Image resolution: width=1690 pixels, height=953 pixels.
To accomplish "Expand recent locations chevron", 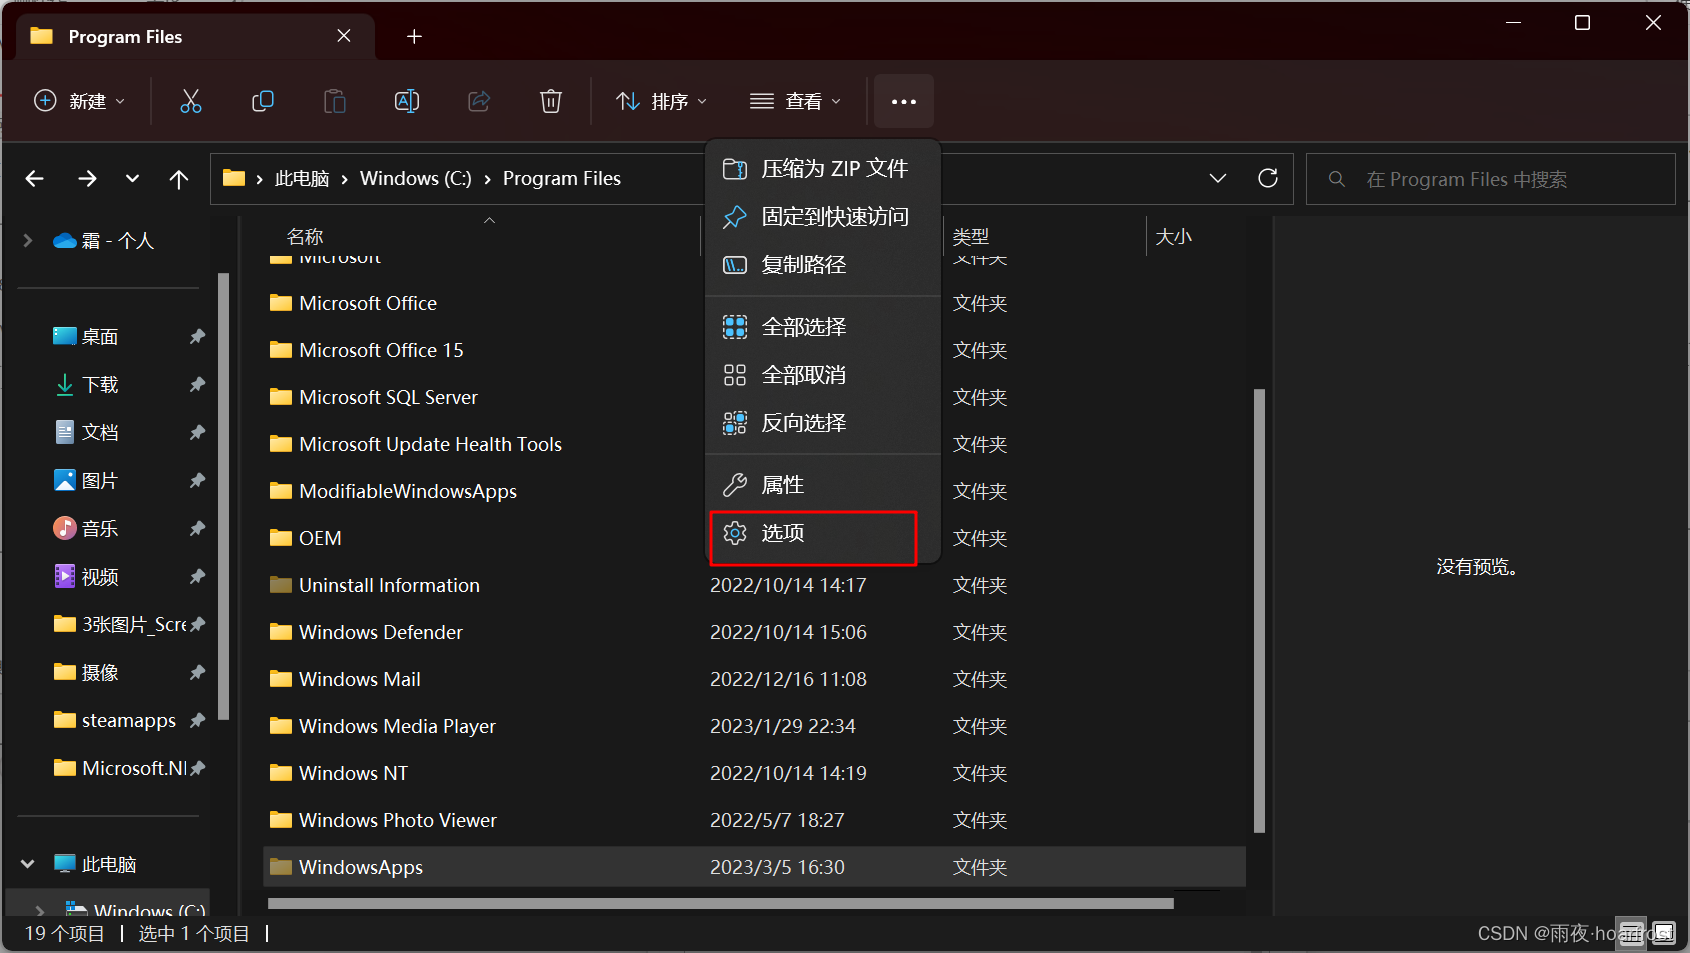I will [132, 179].
